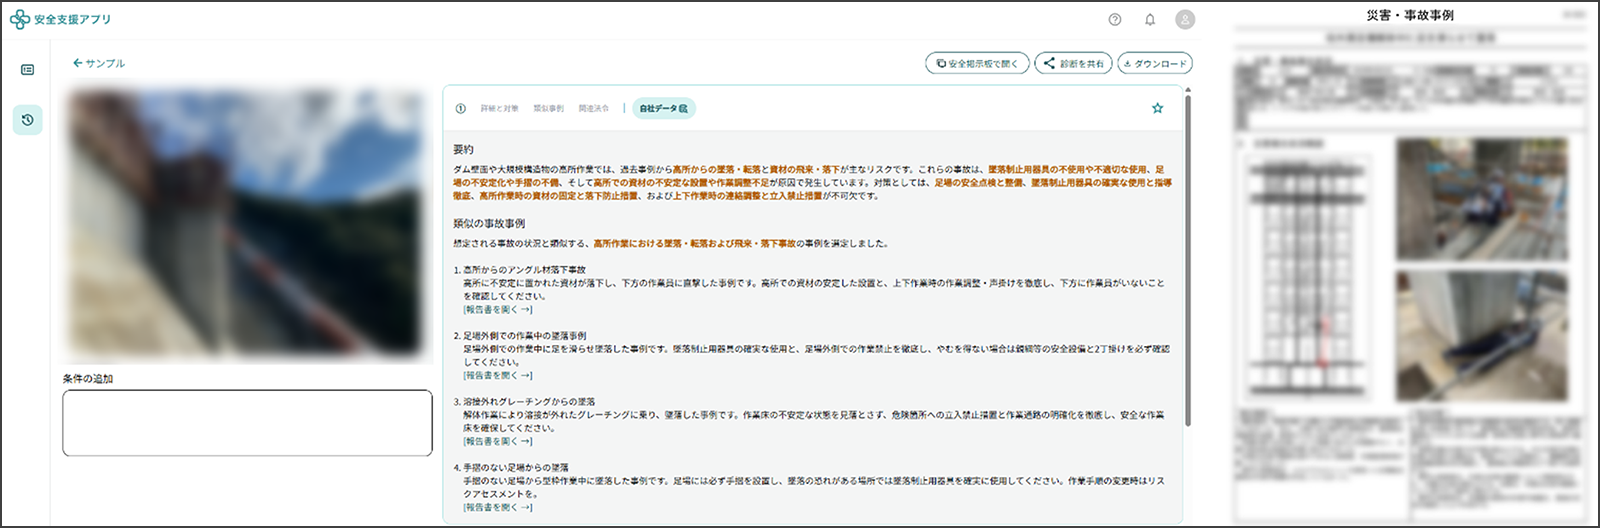Click case title 2. 足場外側での作業中の墜落事例
Viewport: 1600px width, 528px height.
520,336
